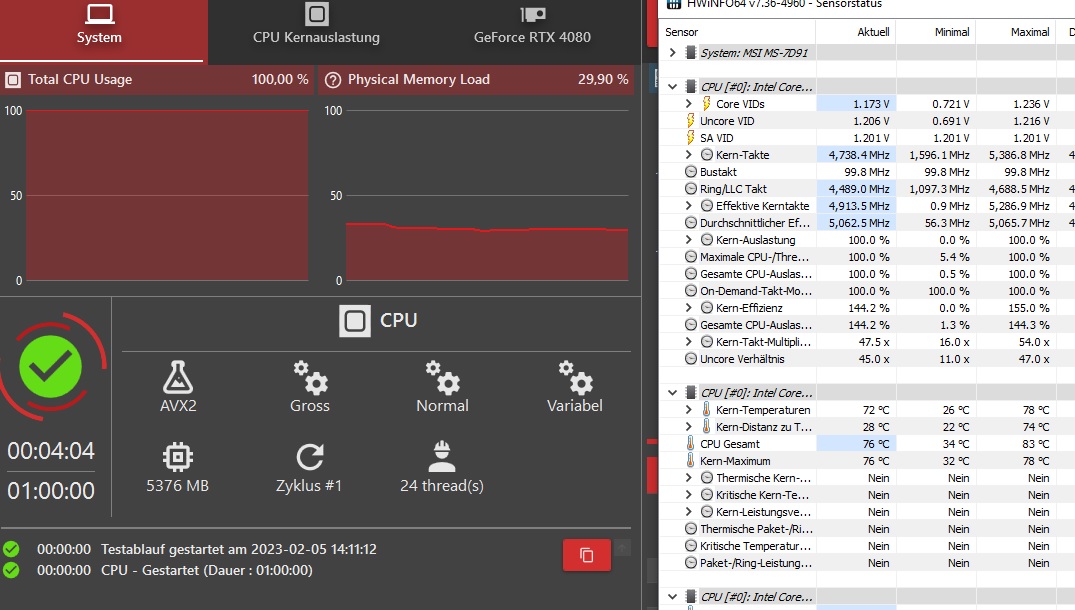Expand Effektive Kerntakte row
This screenshot has width=1075, height=610.
tap(689, 206)
